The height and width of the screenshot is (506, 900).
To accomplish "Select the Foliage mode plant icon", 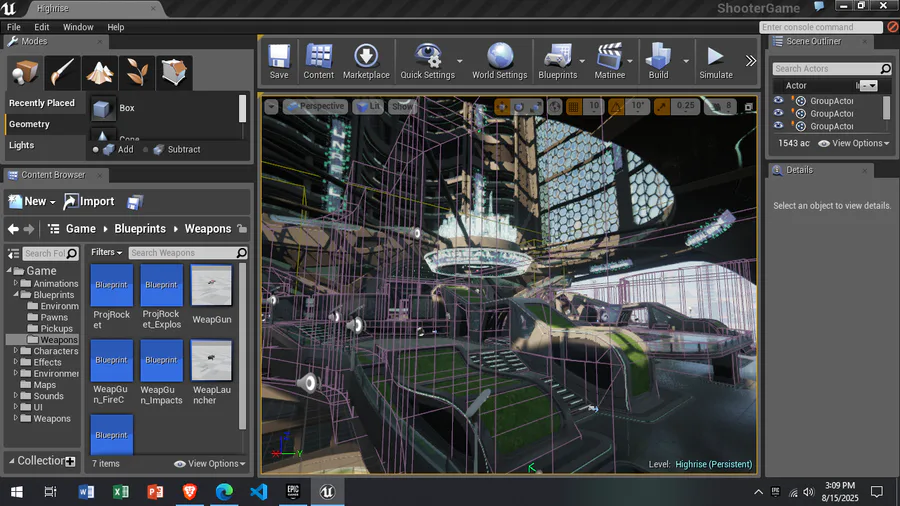I will click(137, 72).
